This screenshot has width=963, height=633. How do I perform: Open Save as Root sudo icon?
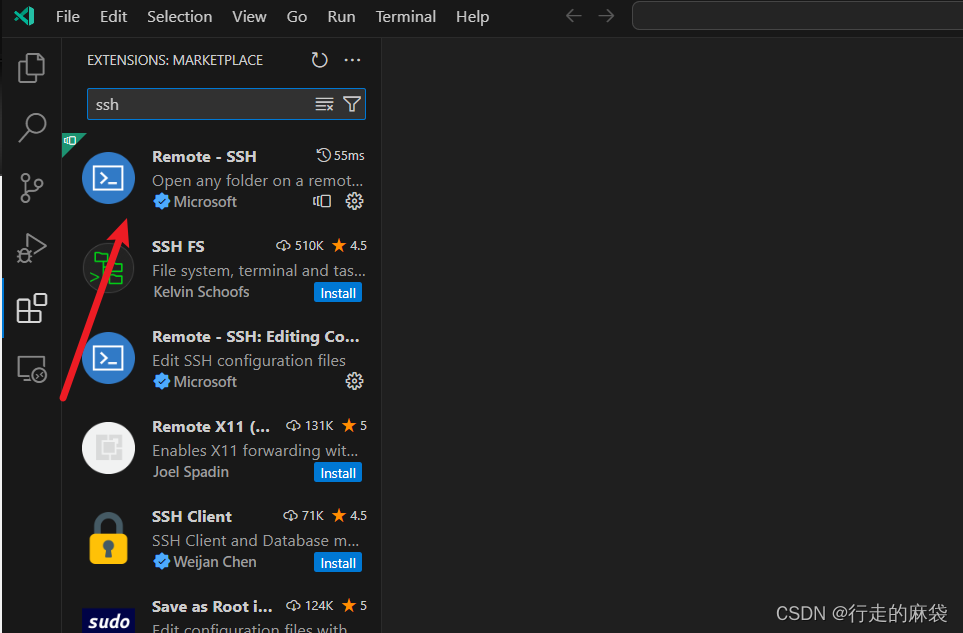pyautogui.click(x=109, y=620)
